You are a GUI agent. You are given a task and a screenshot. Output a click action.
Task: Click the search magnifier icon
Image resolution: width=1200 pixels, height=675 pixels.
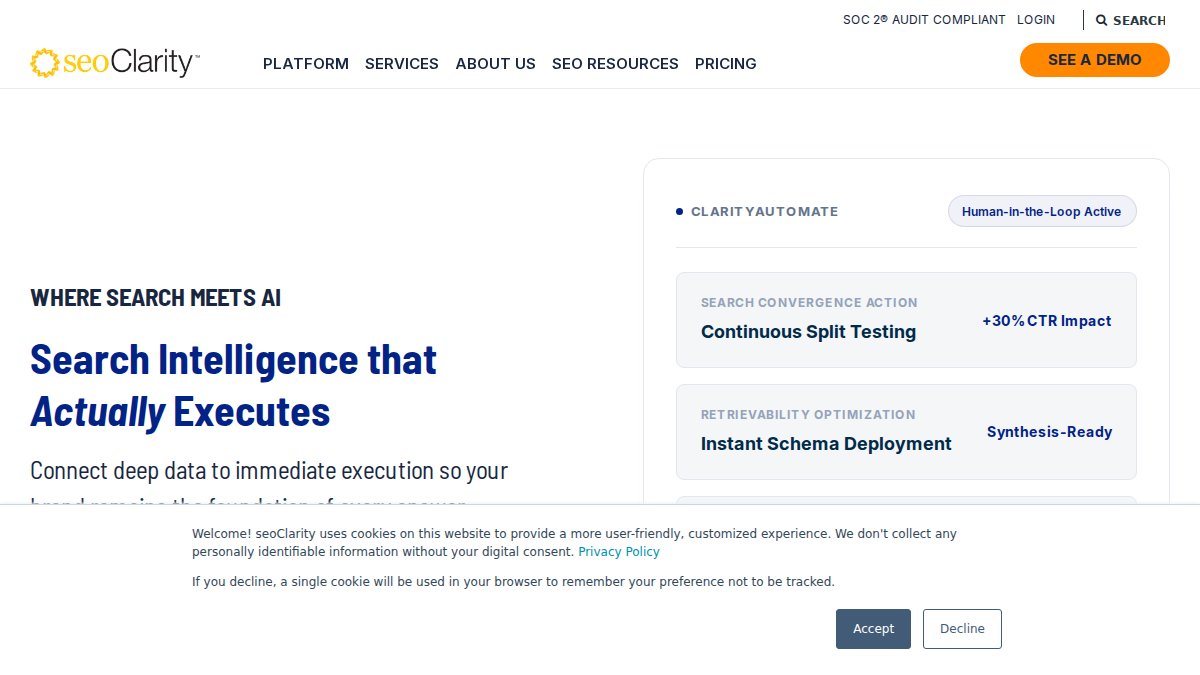1101,20
